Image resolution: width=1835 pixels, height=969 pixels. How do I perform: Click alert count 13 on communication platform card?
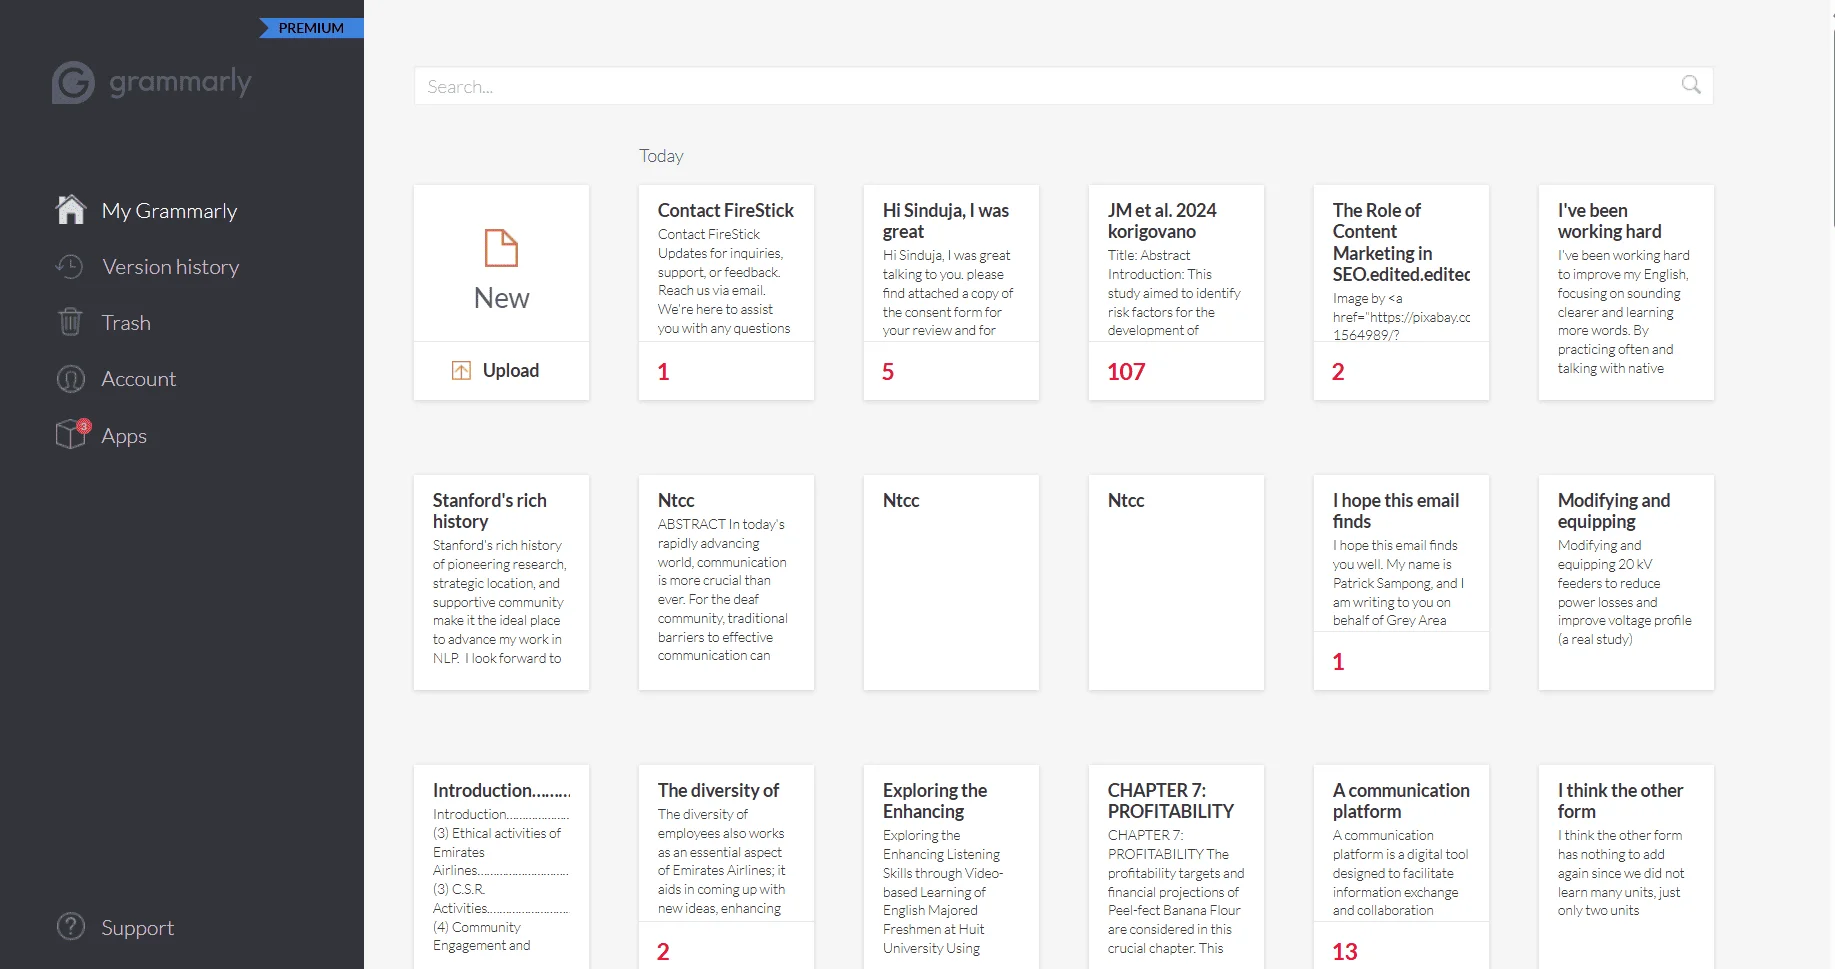point(1345,952)
